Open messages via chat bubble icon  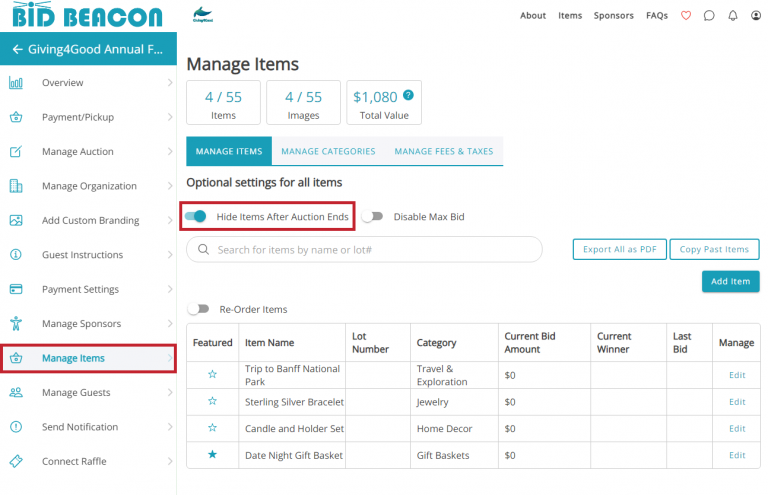click(x=709, y=16)
